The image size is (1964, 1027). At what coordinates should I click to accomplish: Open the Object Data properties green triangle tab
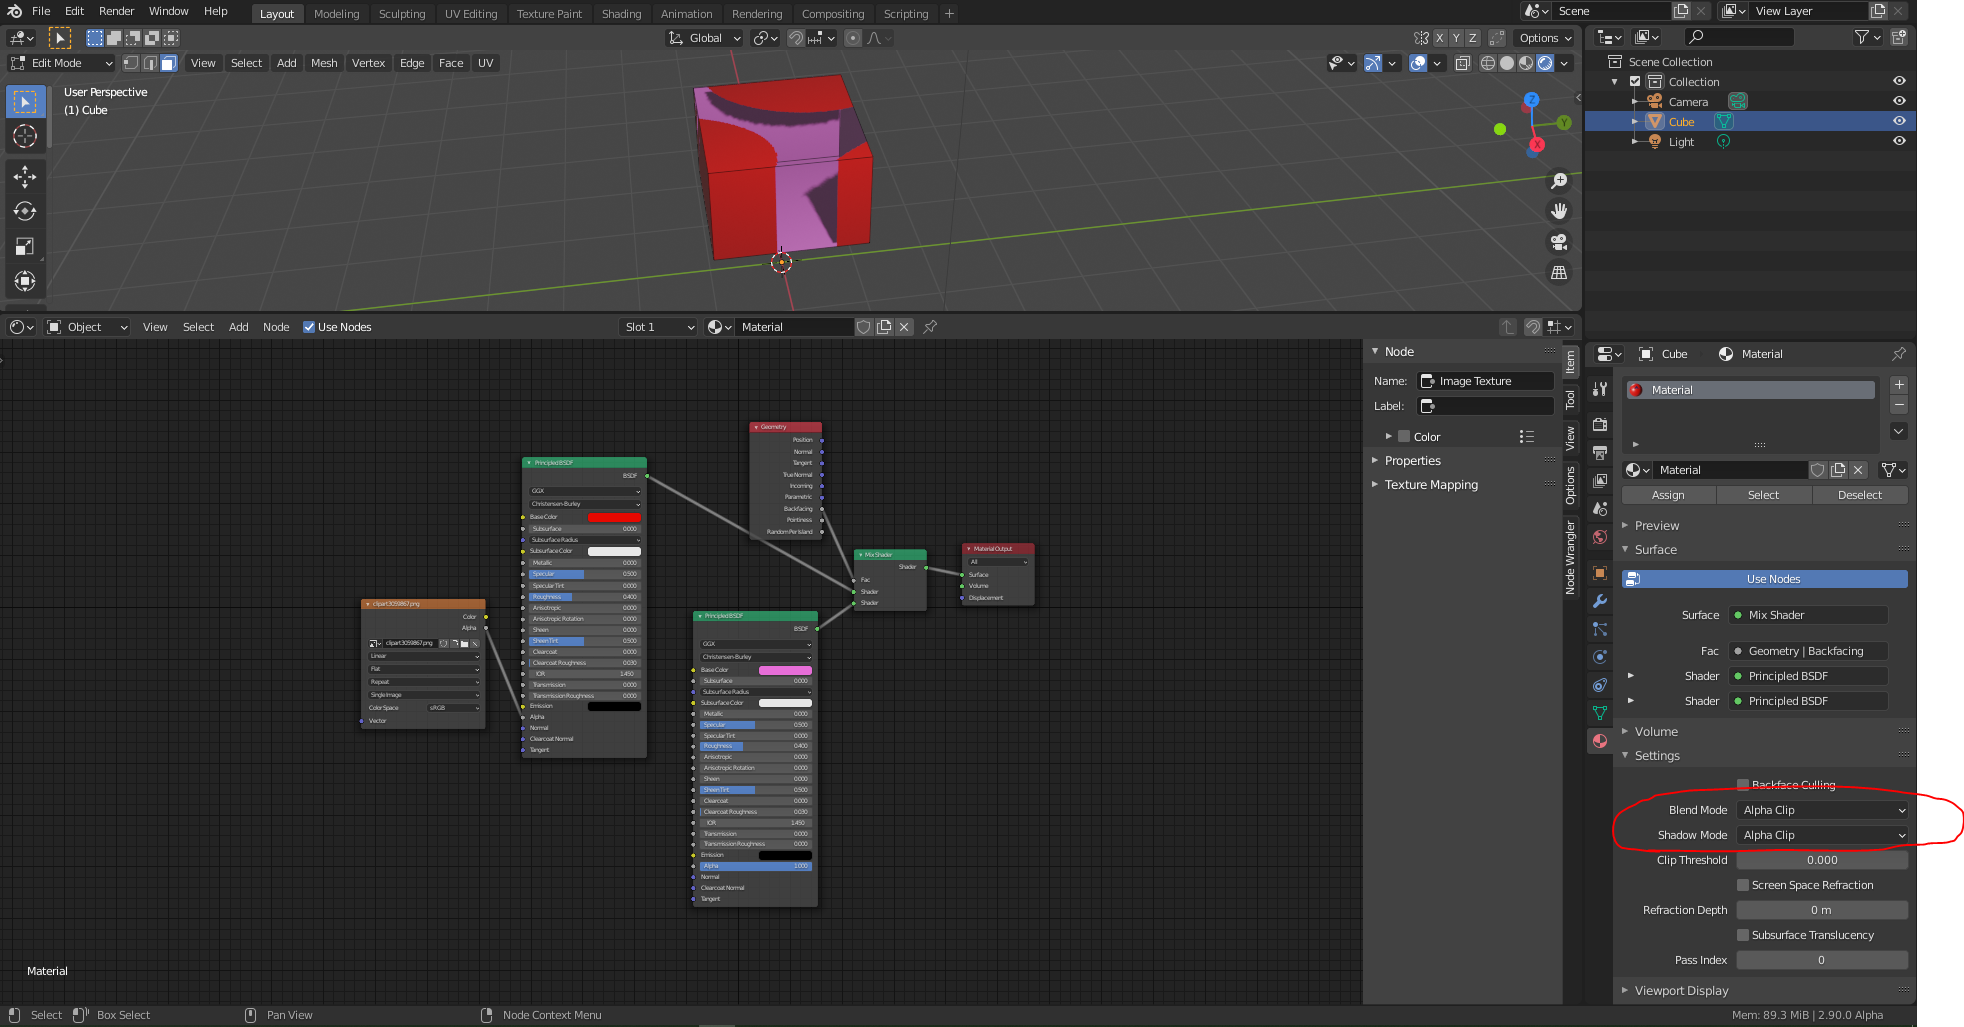[1600, 713]
